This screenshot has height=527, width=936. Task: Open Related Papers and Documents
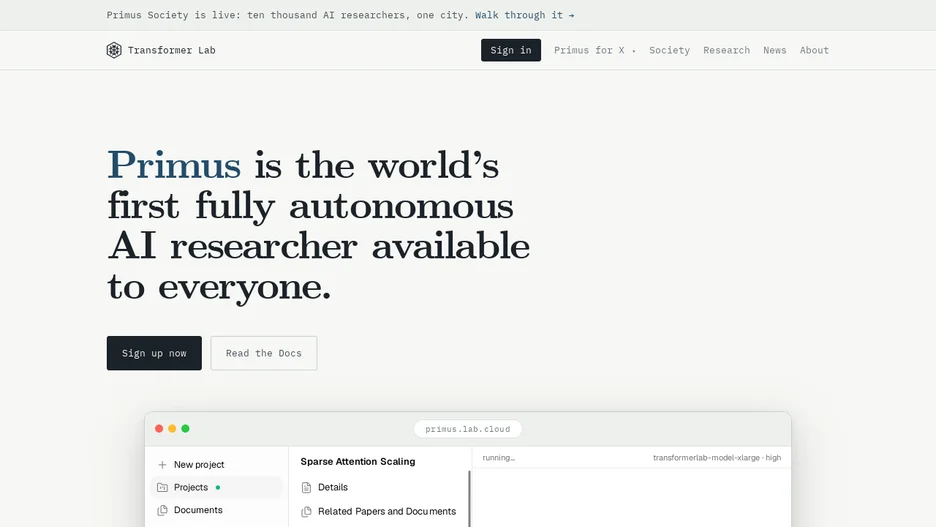click(387, 511)
